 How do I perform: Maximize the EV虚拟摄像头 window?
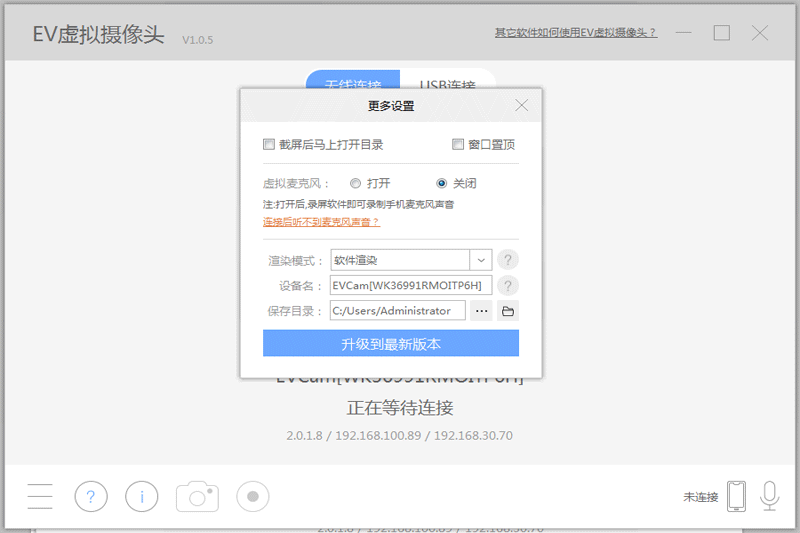point(721,33)
